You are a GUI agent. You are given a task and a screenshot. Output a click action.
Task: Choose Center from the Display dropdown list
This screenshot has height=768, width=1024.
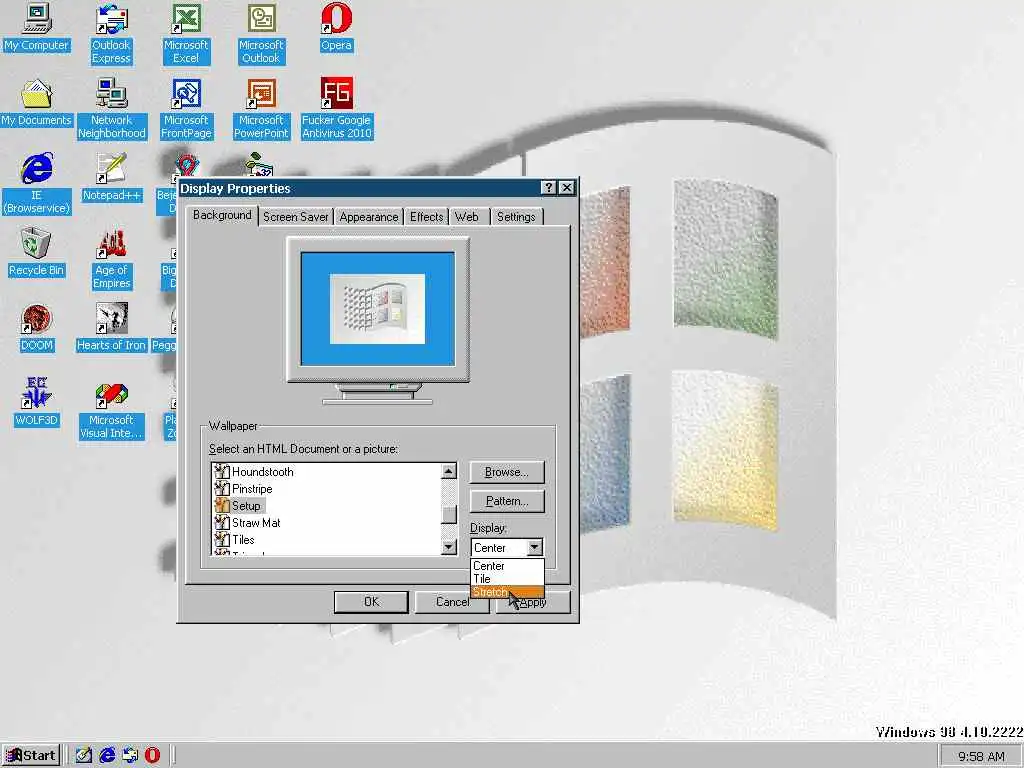[507, 566]
